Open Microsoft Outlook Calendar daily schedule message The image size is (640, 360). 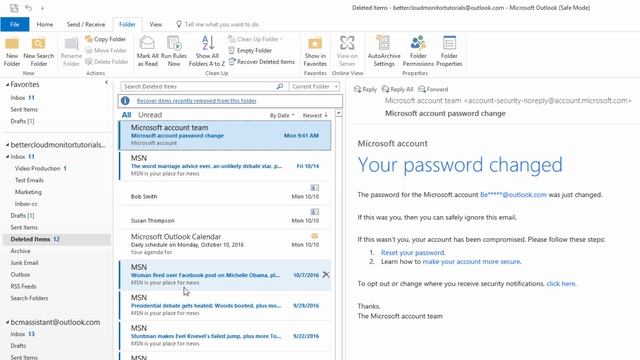click(x=225, y=244)
